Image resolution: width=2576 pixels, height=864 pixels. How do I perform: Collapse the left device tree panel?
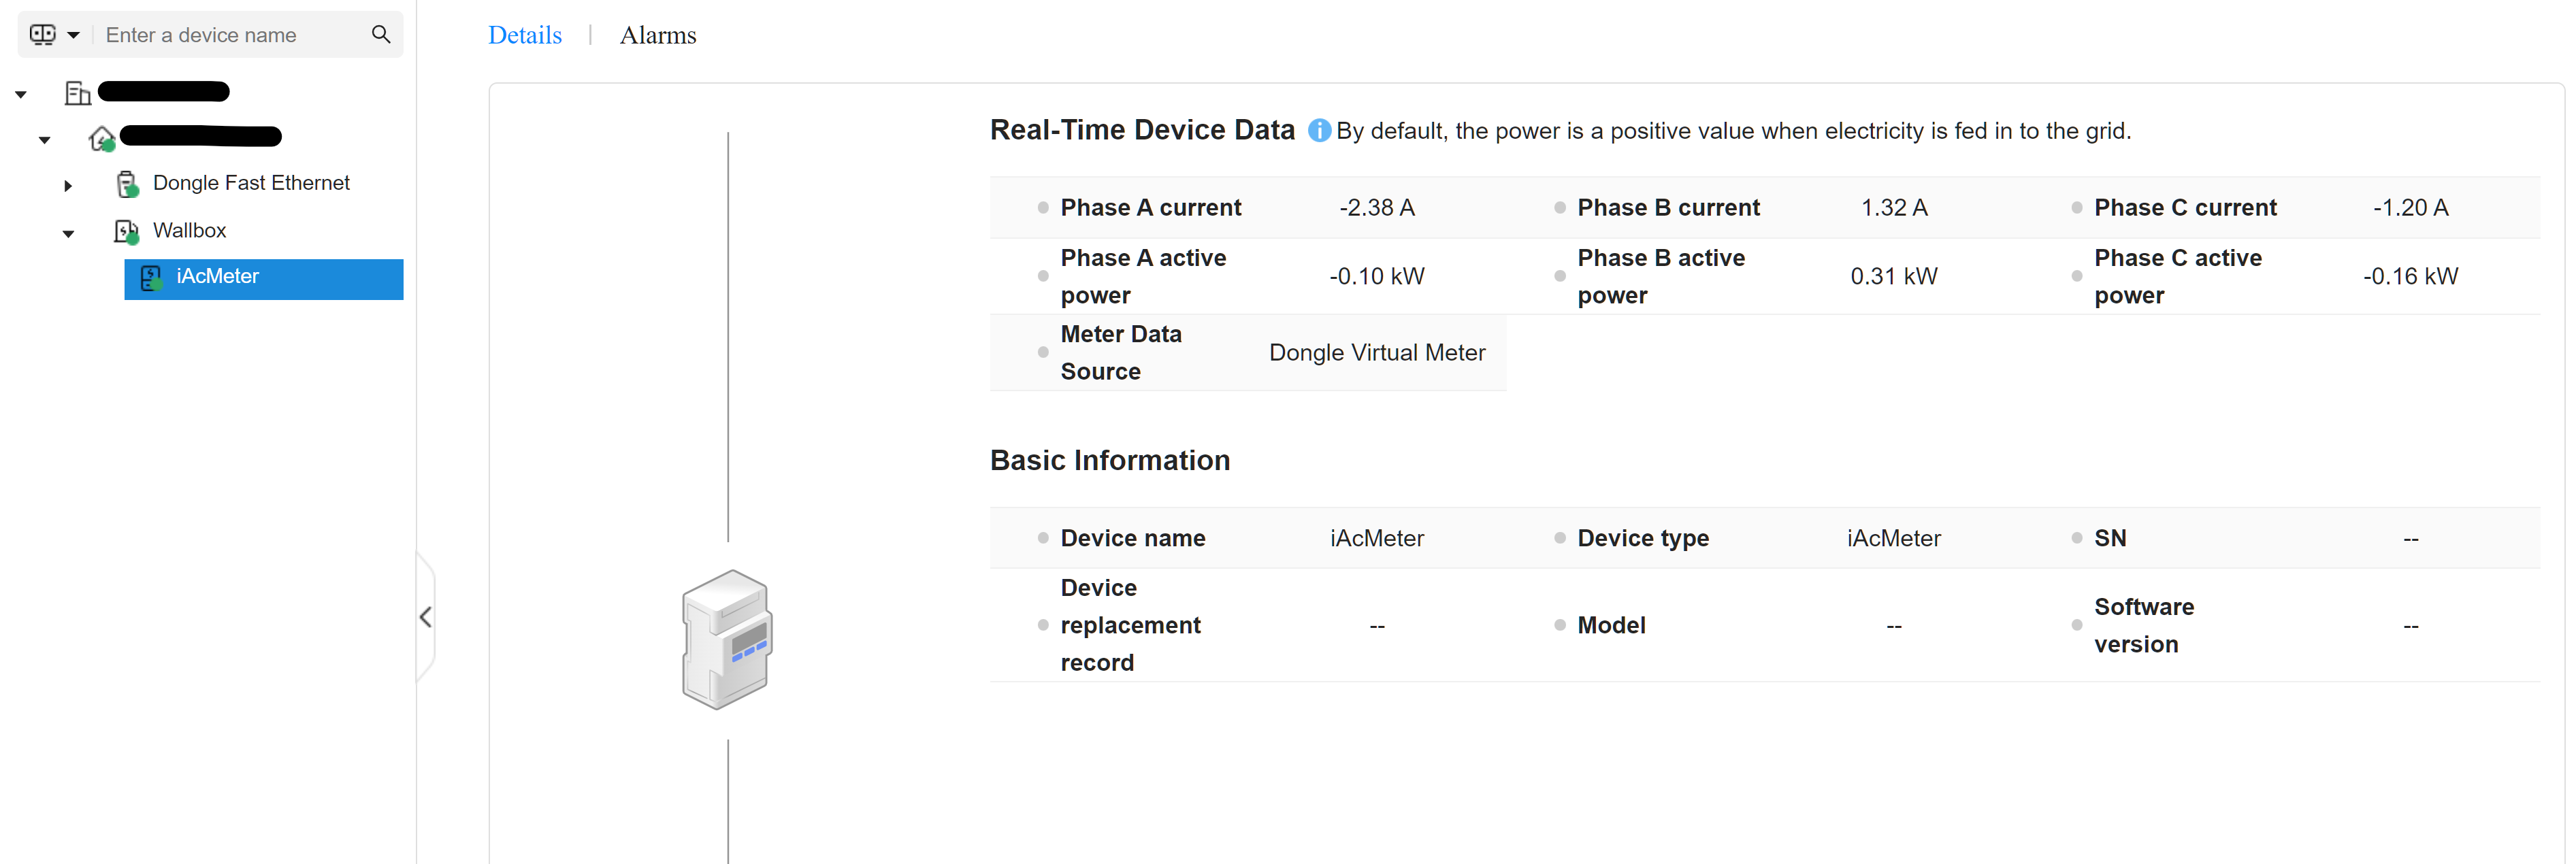click(x=426, y=617)
